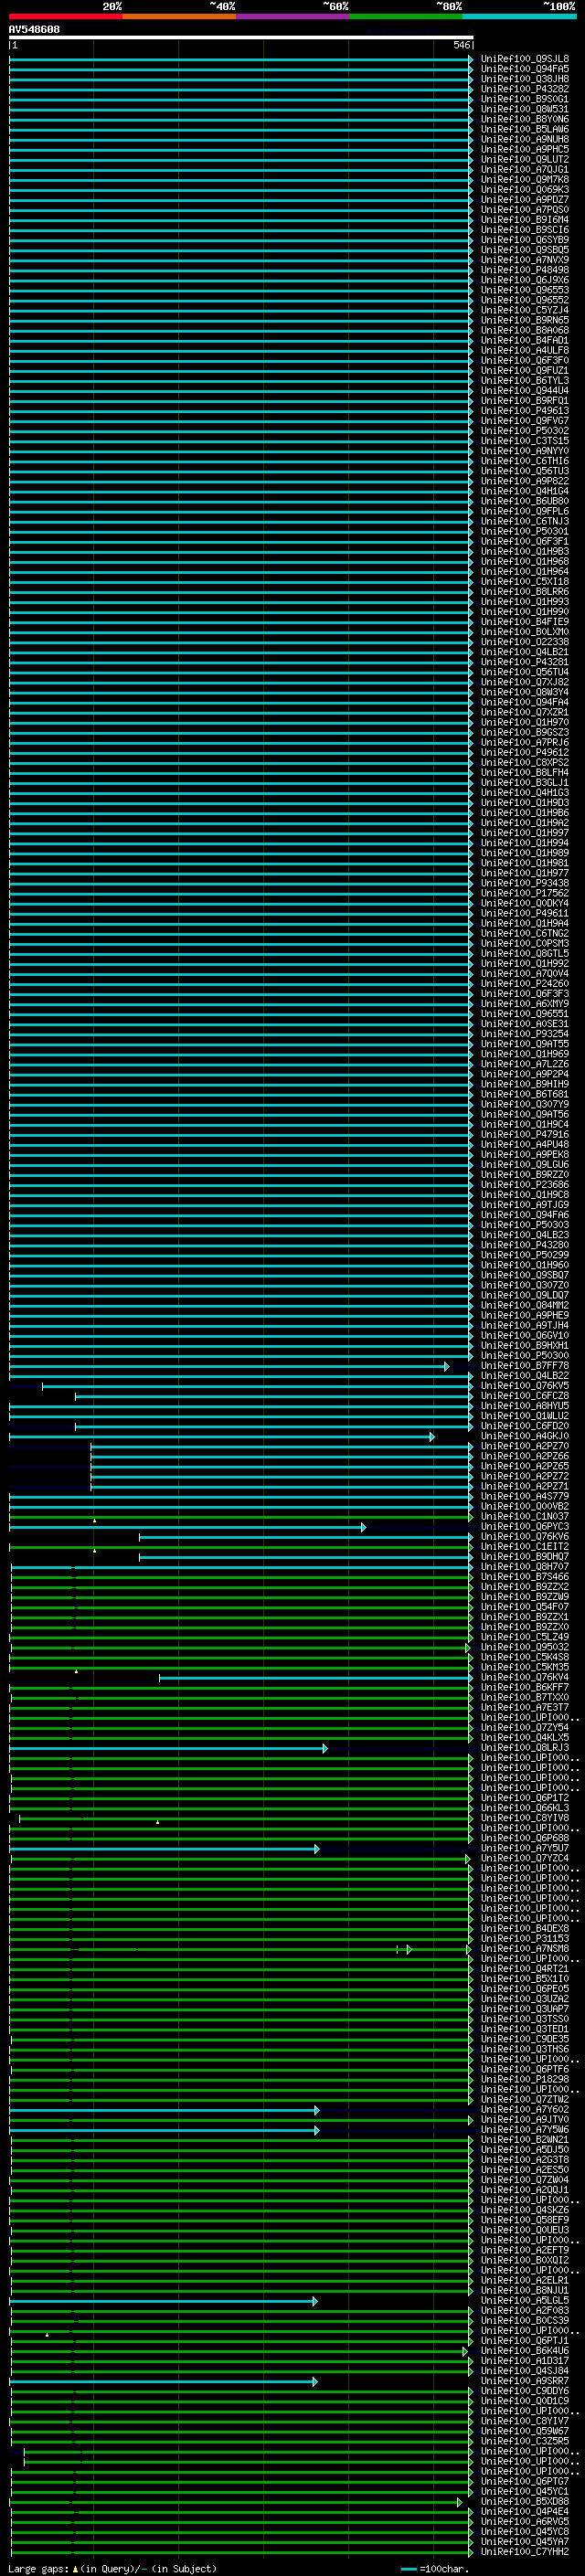Image resolution: width=585 pixels, height=2576 pixels.
Task: Open hit UniRef100_B7FF78
Action: (524, 1365)
